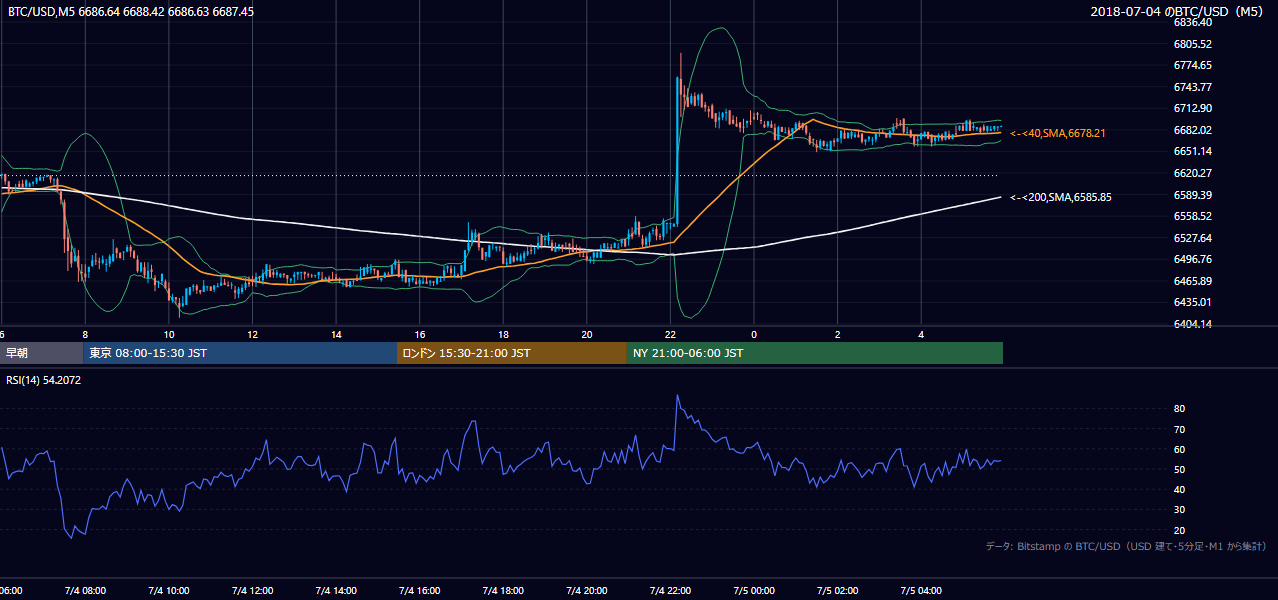Click the 6404.14 price axis label

pyautogui.click(x=1193, y=324)
